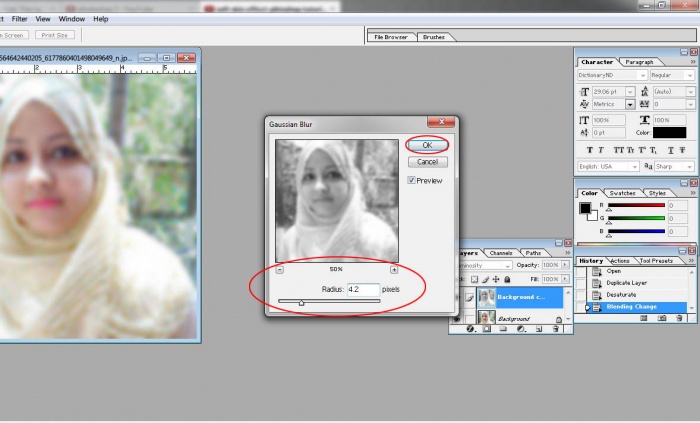Toggle lock position

[496, 279]
